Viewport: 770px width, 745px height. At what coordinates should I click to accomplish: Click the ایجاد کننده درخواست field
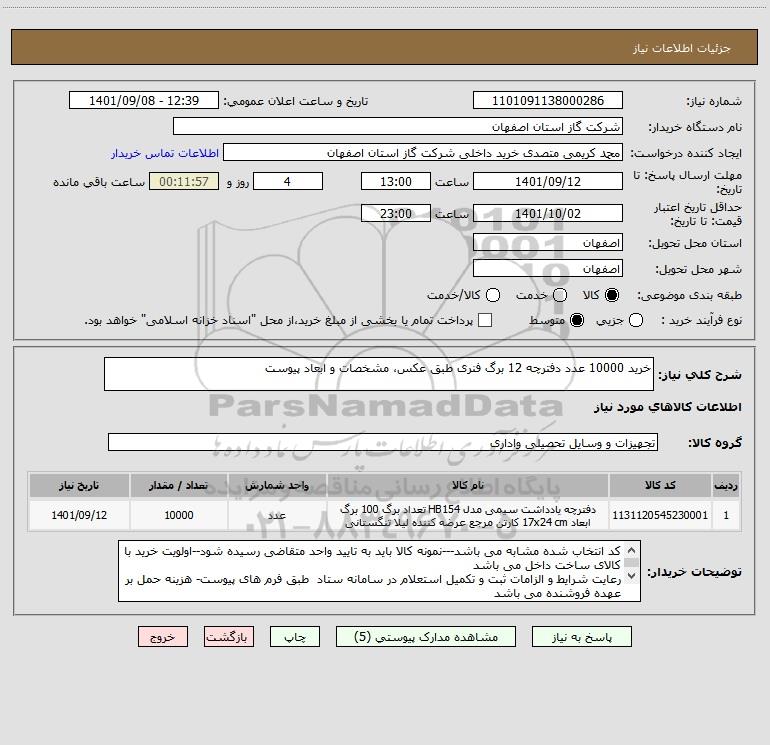[x=423, y=152]
